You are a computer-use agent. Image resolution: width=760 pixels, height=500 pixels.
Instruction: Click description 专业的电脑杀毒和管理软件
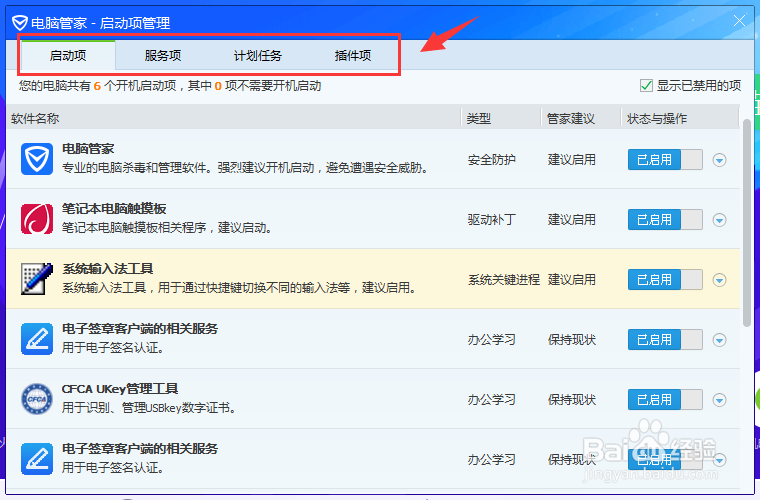tap(245, 168)
